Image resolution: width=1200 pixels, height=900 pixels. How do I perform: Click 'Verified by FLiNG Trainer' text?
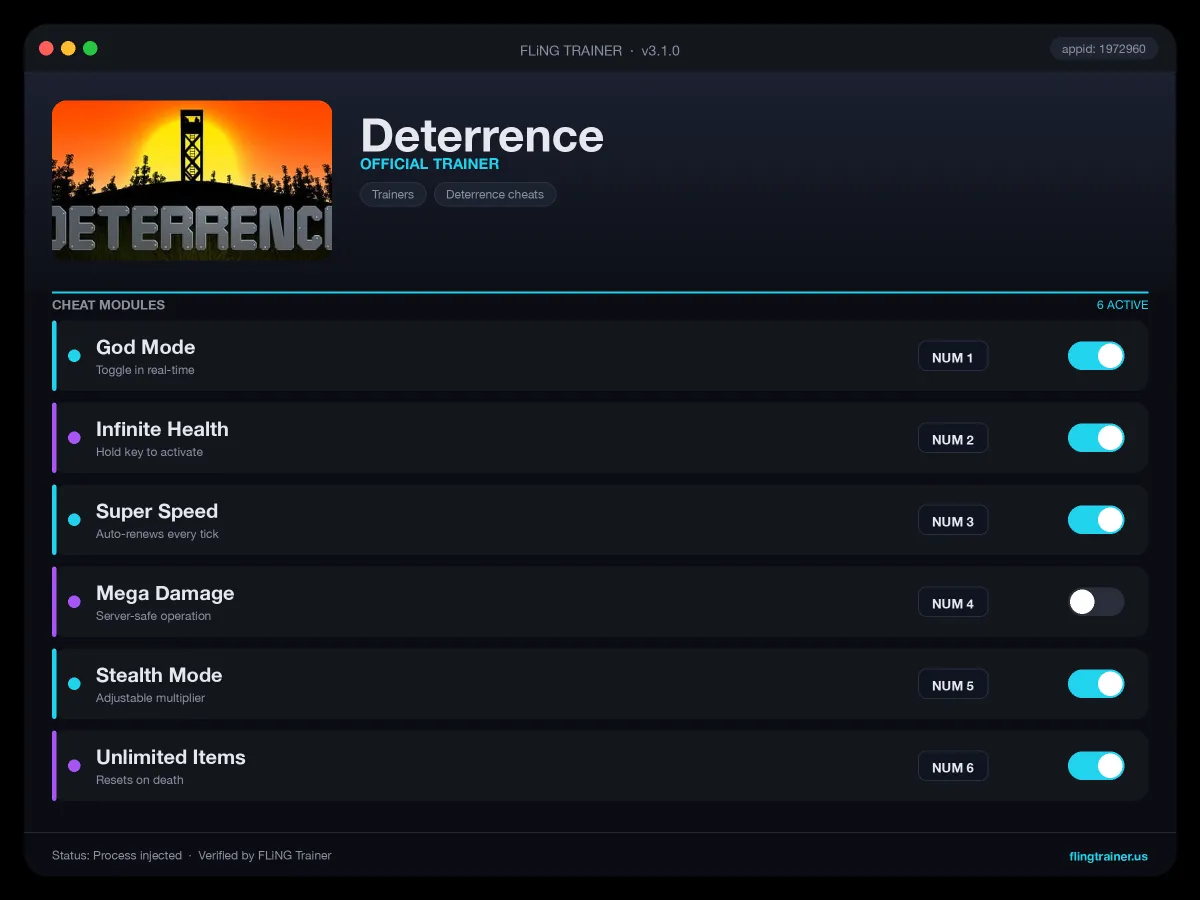coord(265,856)
